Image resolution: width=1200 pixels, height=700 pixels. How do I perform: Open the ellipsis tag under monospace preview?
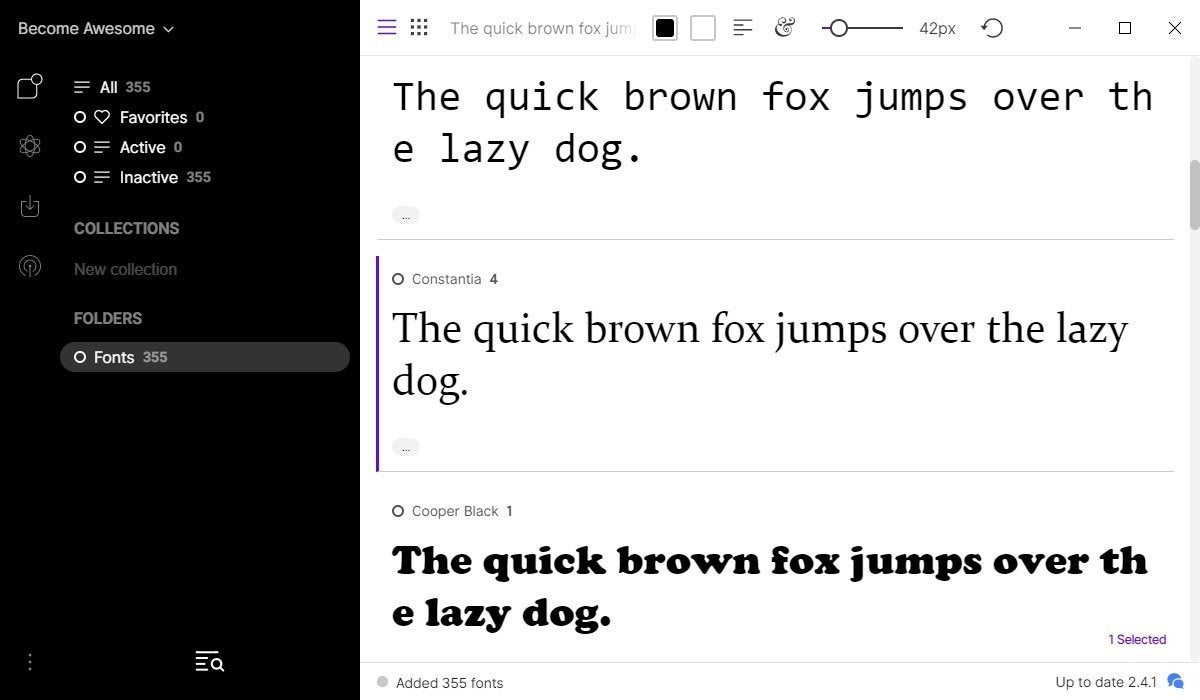click(x=406, y=215)
